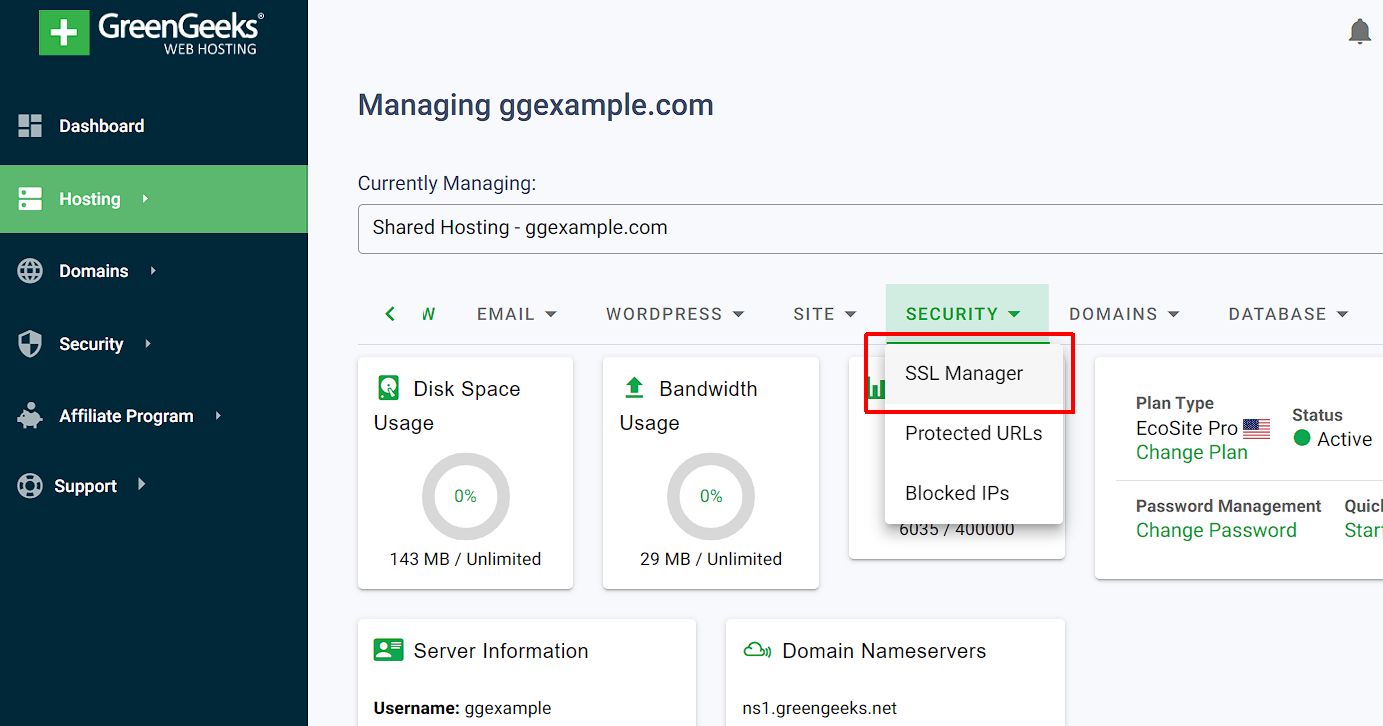Click the Username: ggexample text

point(462,708)
